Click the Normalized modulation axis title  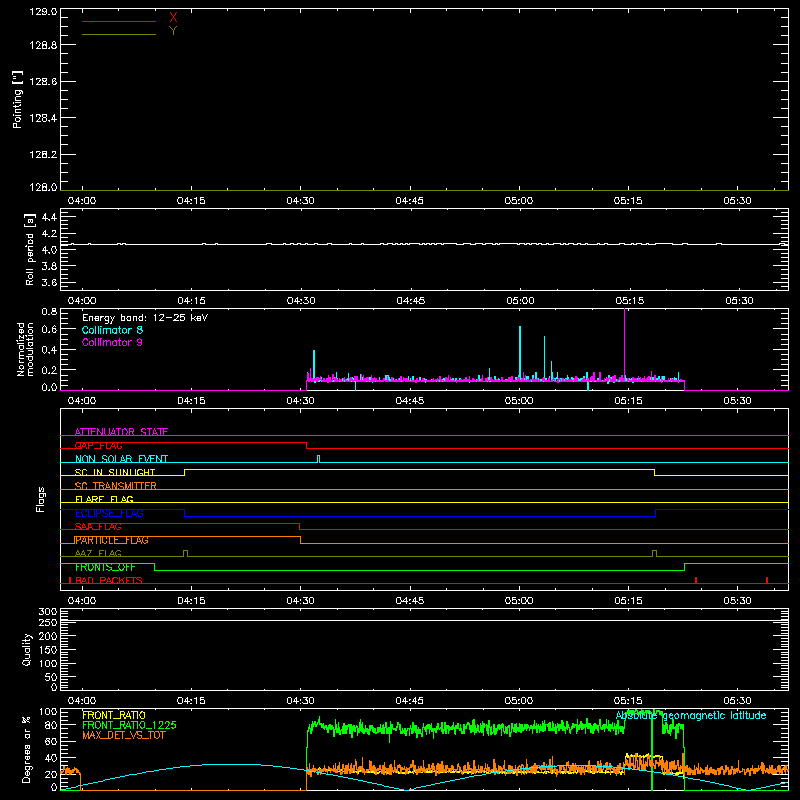pyautogui.click(x=25, y=349)
